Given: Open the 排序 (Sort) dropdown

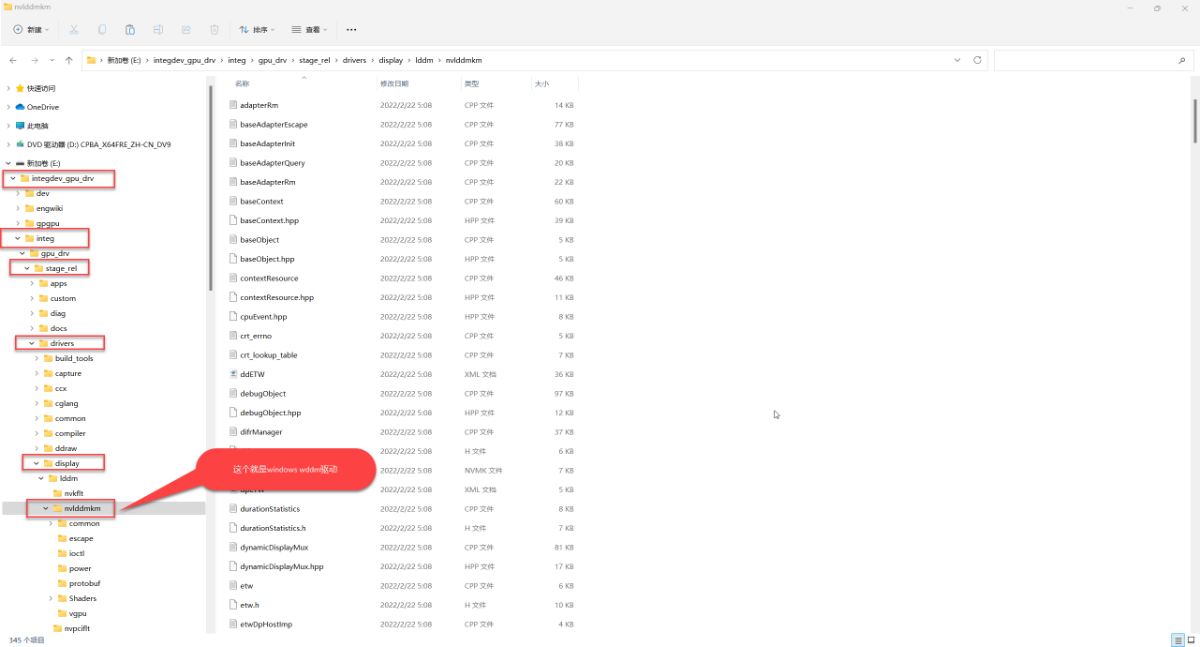Looking at the screenshot, I should [257, 30].
